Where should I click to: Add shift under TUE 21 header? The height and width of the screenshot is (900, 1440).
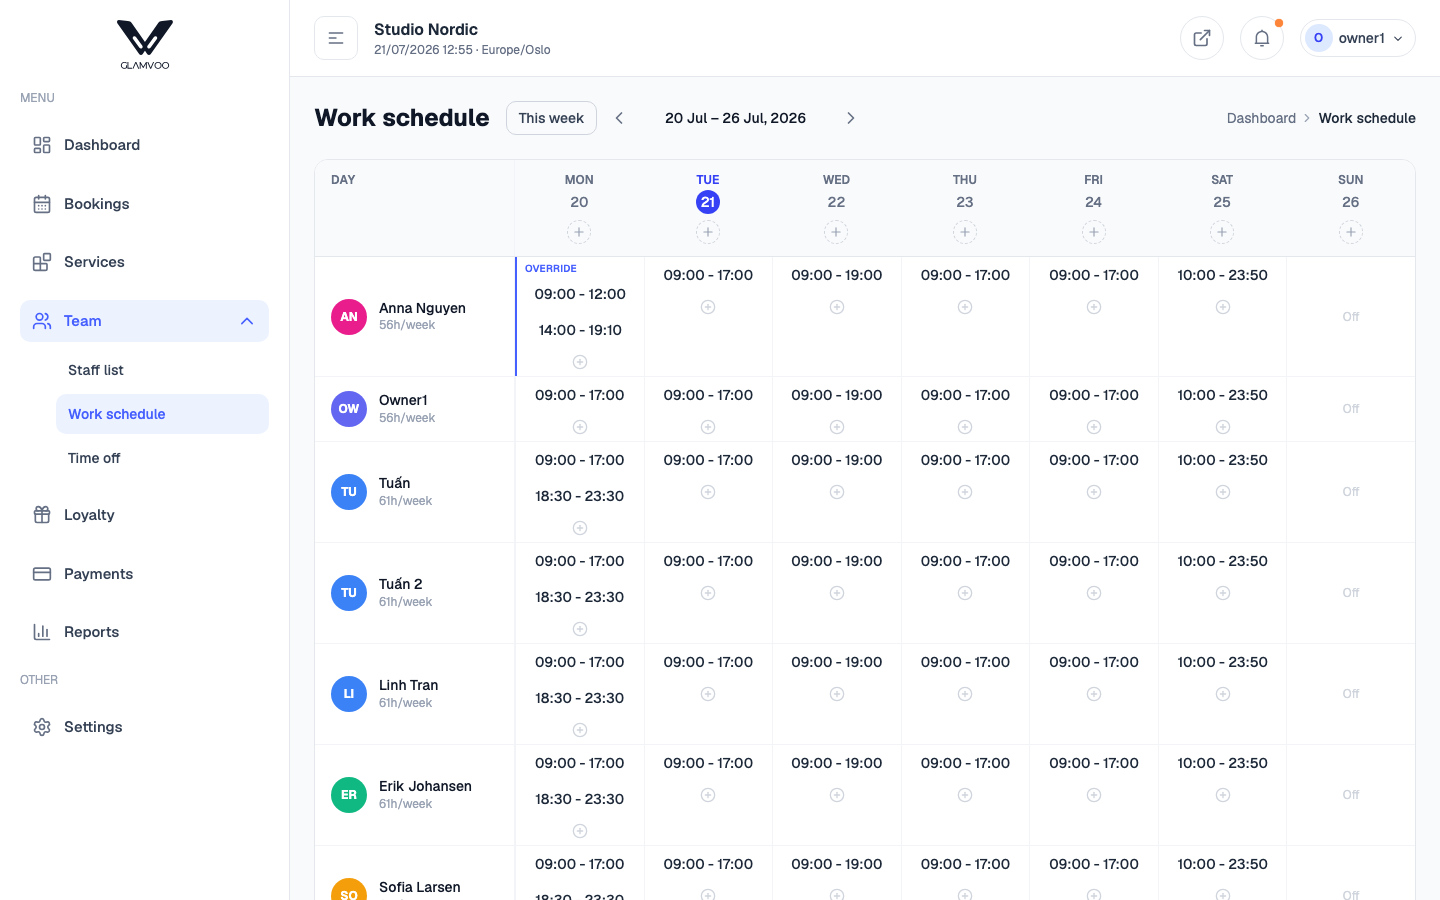708,232
